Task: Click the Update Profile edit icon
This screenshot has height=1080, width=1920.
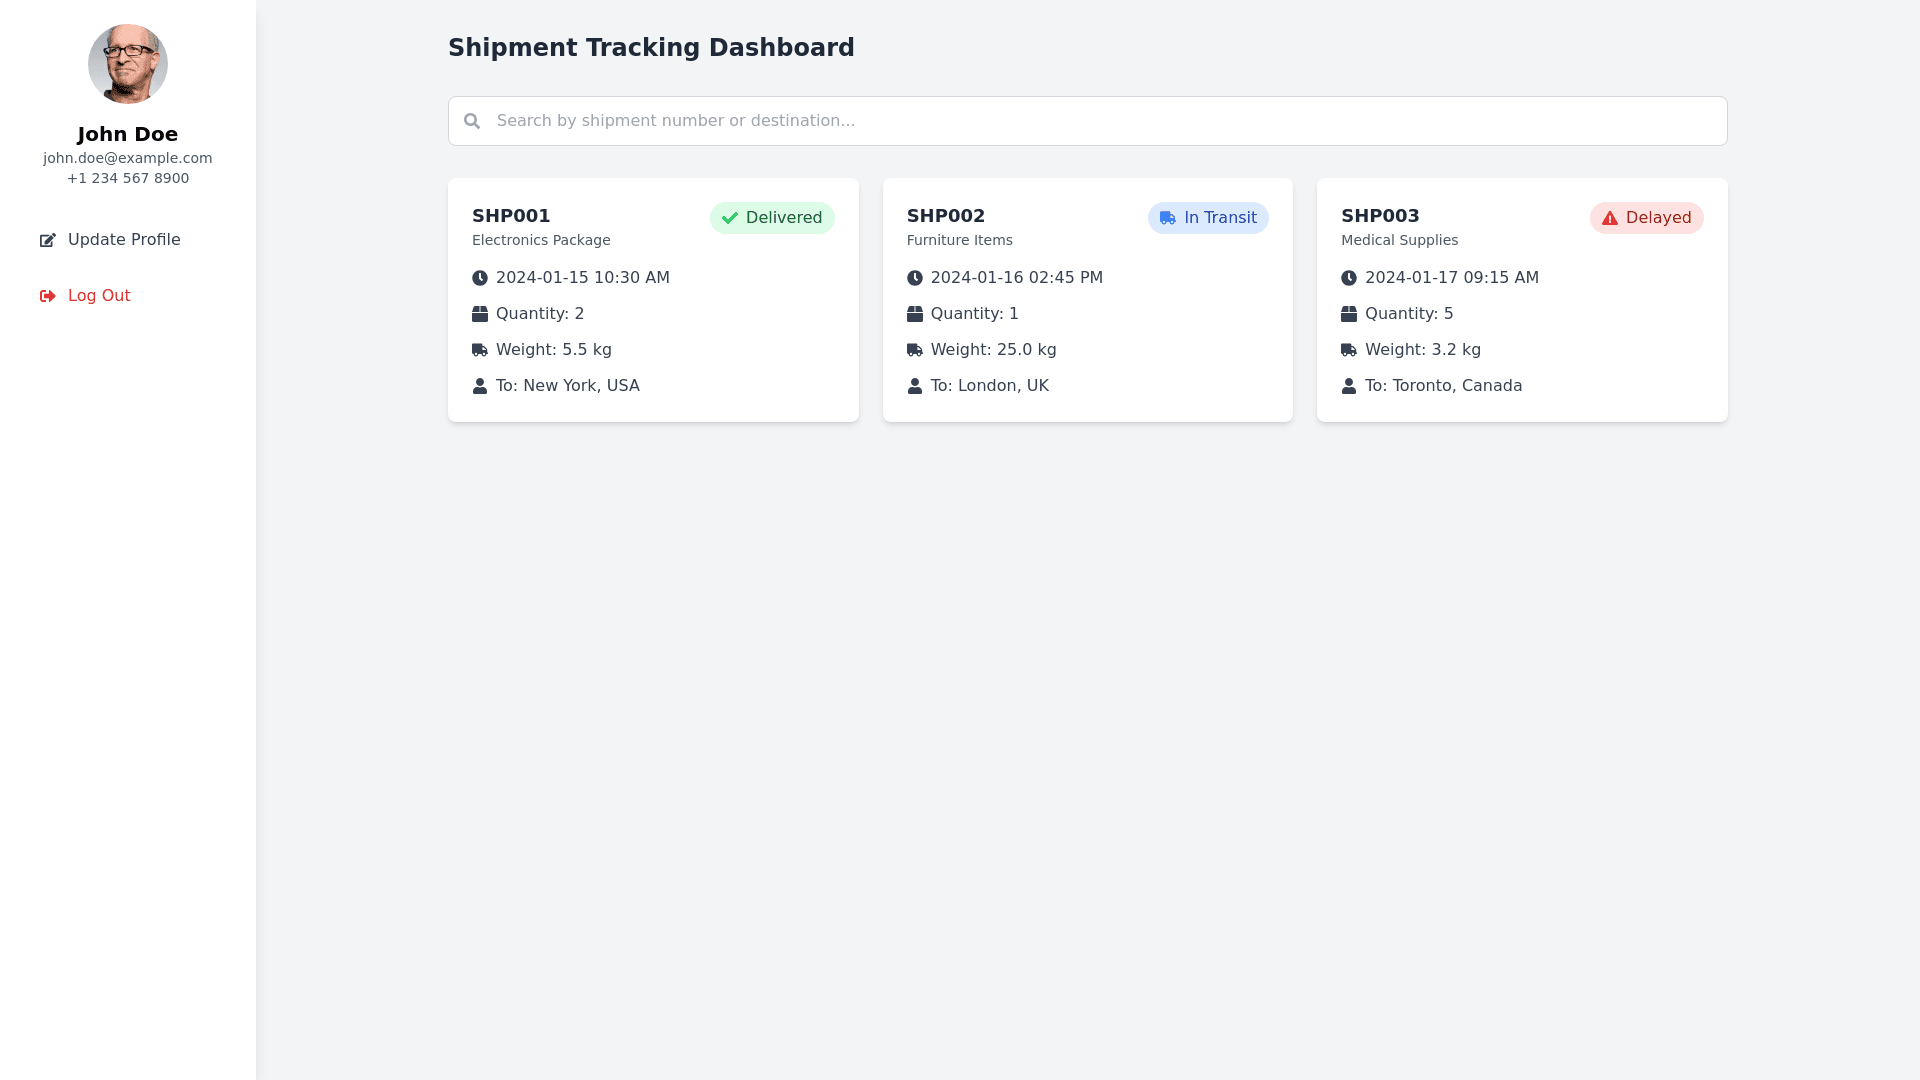Action: [x=48, y=240]
